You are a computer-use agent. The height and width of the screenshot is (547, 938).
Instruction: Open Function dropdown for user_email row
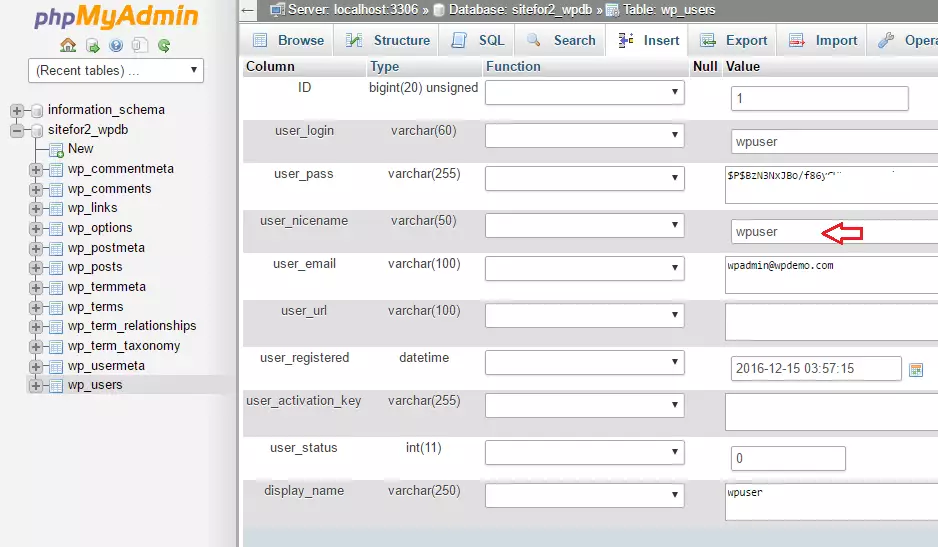[584, 268]
